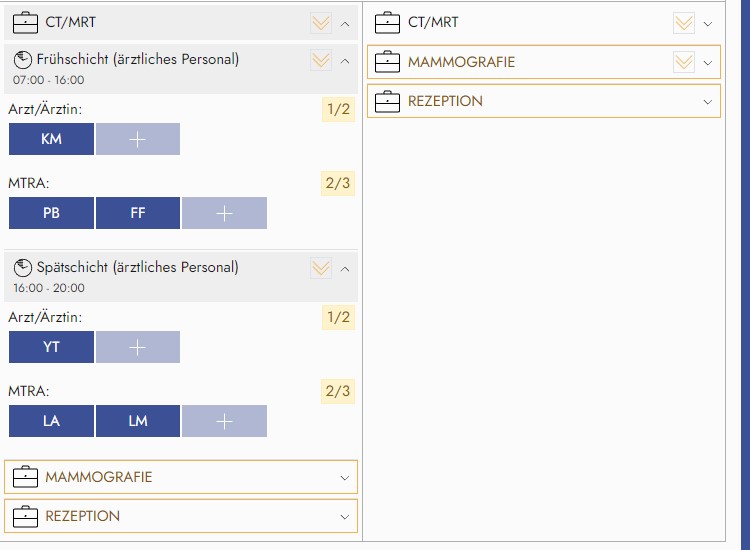This screenshot has height=550, width=750.
Task: Click the briefcase icon beside left CT/MRT
Action: [x=25, y=22]
